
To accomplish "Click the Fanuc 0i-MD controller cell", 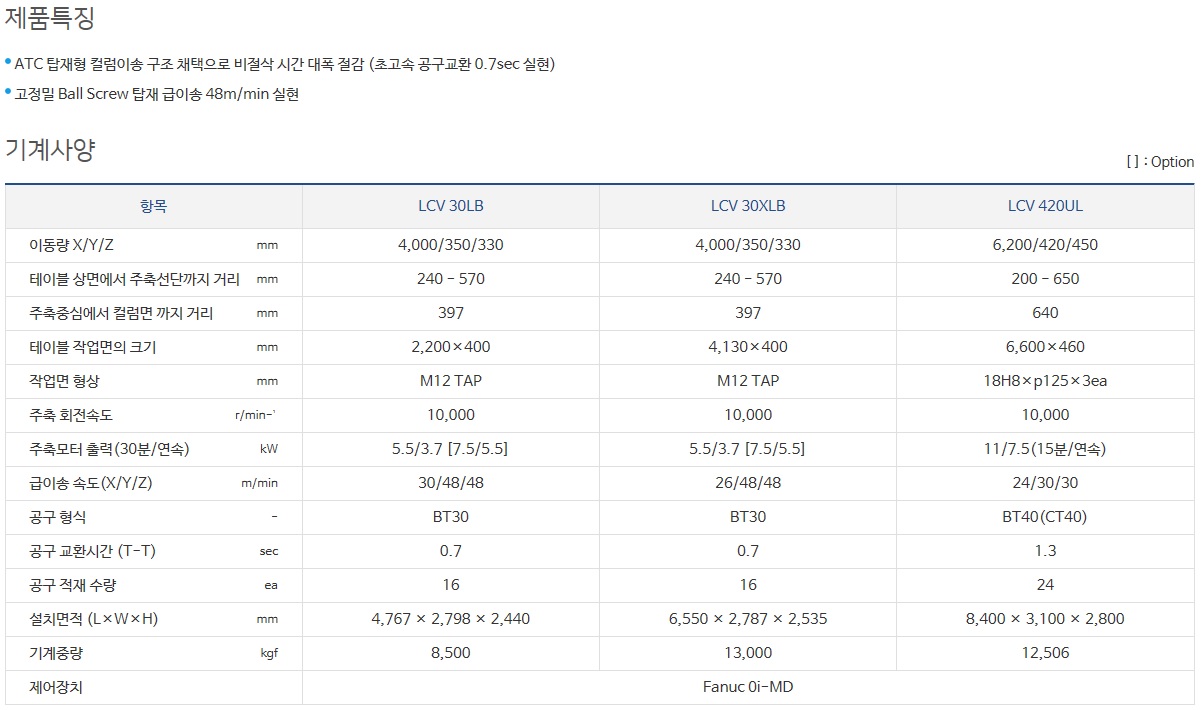I will [748, 687].
